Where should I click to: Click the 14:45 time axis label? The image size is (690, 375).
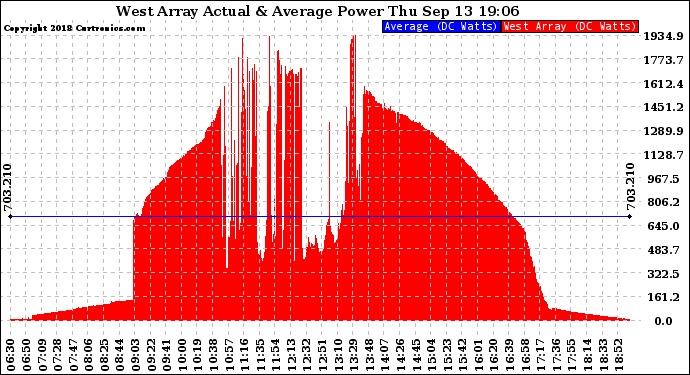point(415,354)
